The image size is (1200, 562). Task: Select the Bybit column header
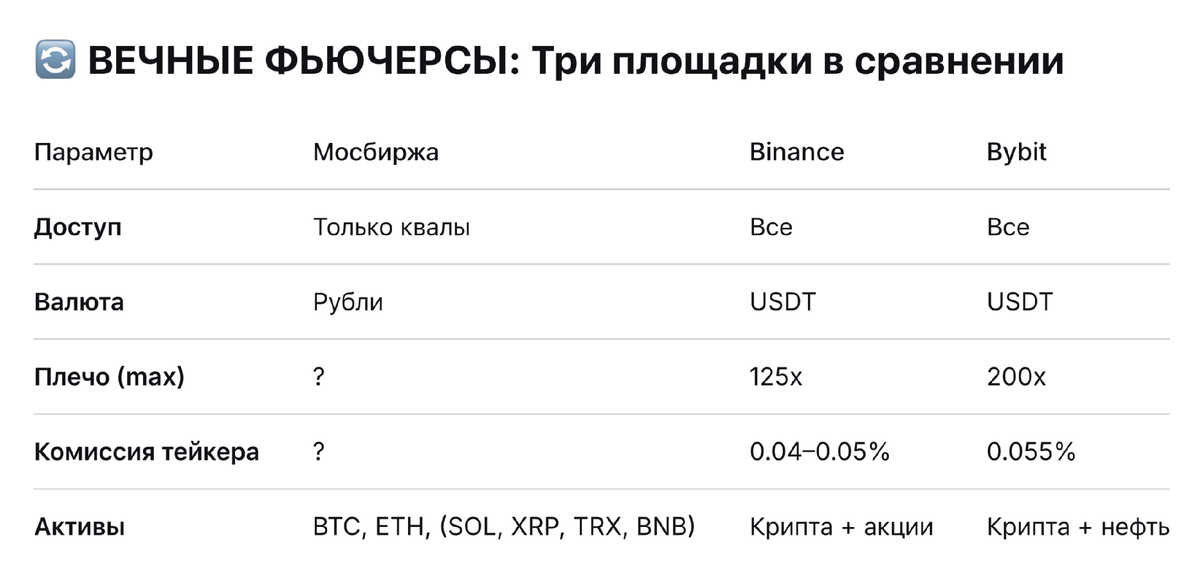click(x=1016, y=152)
